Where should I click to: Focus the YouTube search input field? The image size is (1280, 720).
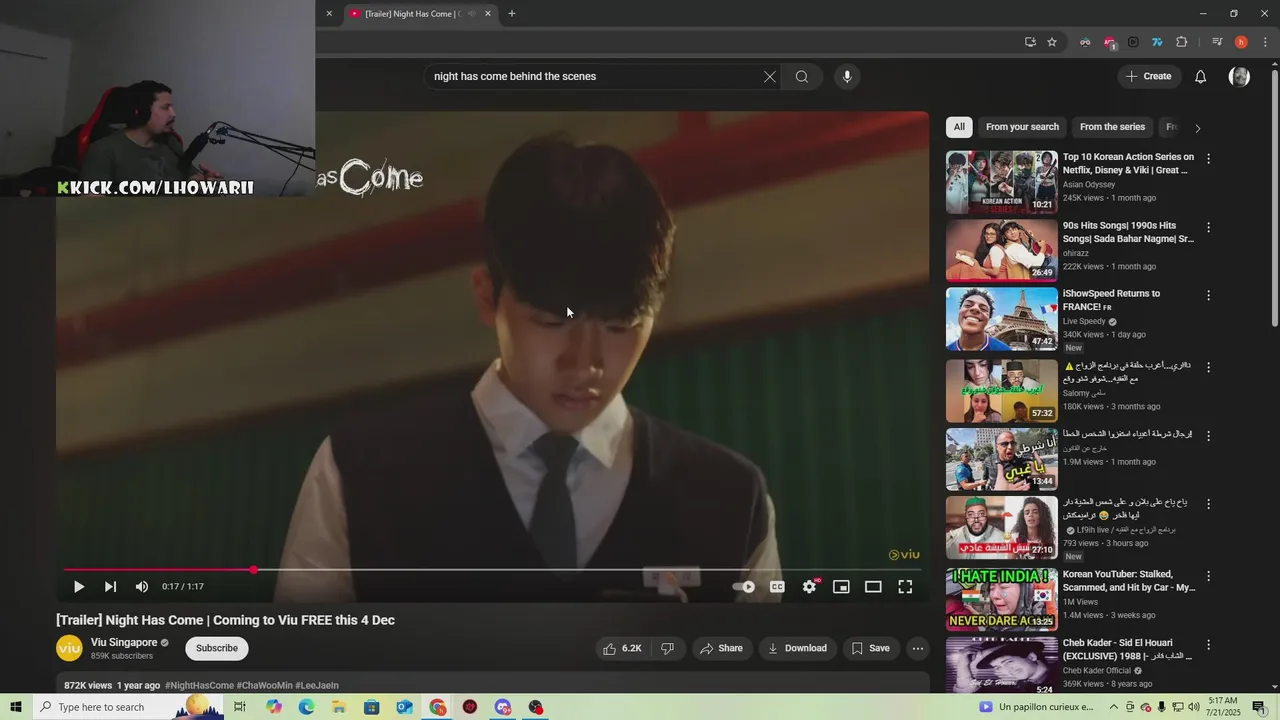point(595,77)
